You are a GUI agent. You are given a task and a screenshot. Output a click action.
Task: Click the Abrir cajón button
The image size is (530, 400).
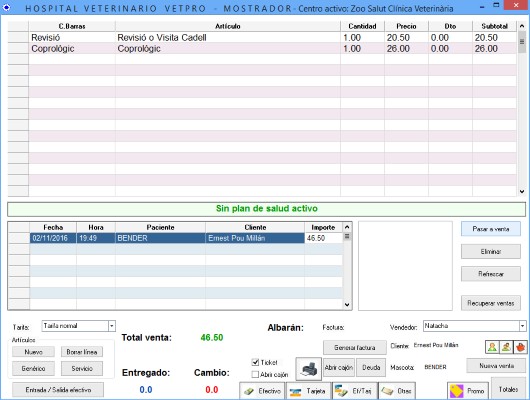coord(339,367)
